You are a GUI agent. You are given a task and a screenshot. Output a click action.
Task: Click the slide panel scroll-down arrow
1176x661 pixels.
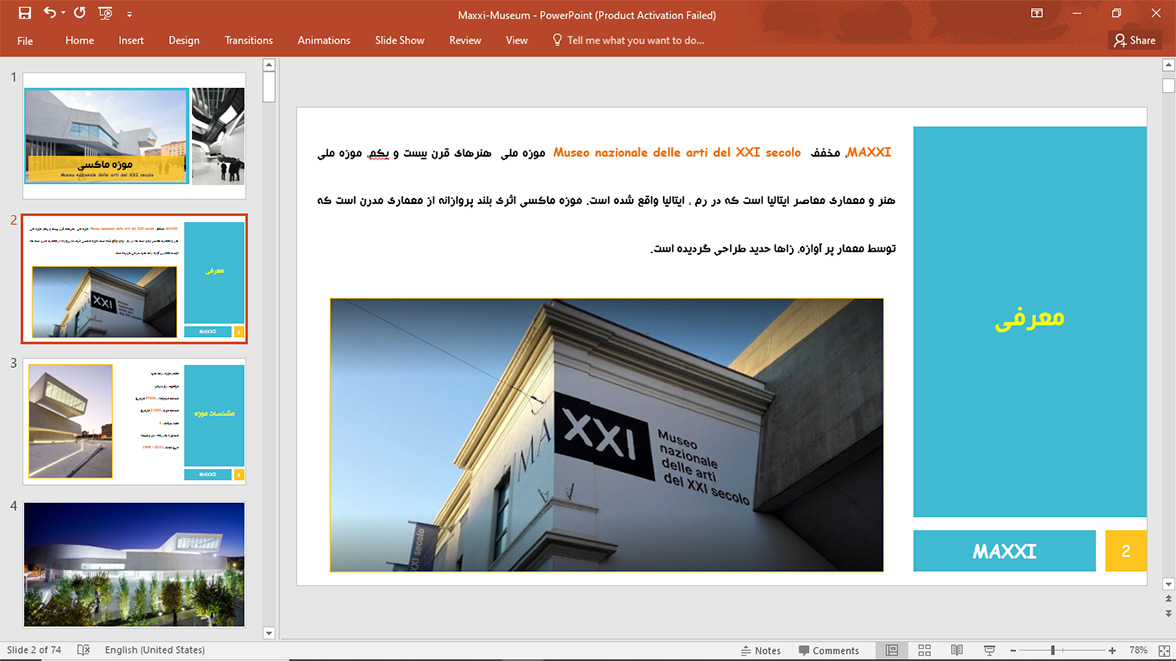pos(269,633)
